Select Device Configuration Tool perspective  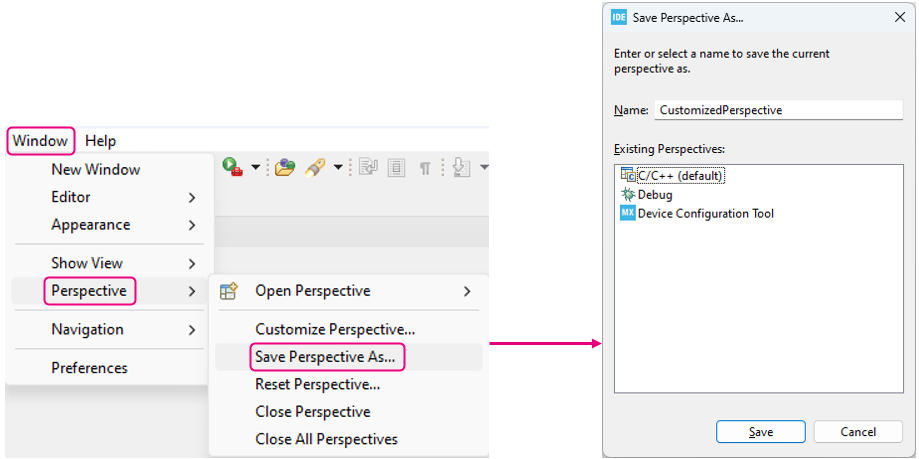pyautogui.click(x=697, y=213)
